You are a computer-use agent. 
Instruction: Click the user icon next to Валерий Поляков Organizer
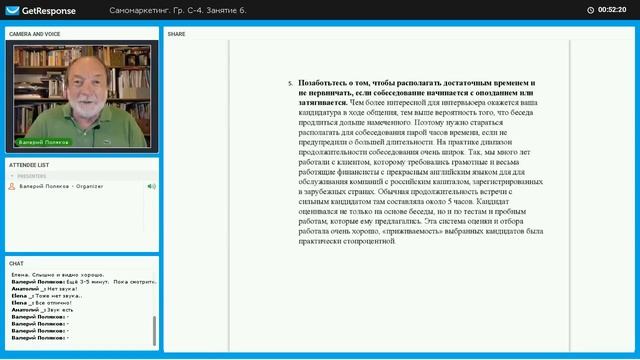pyautogui.click(x=12, y=186)
